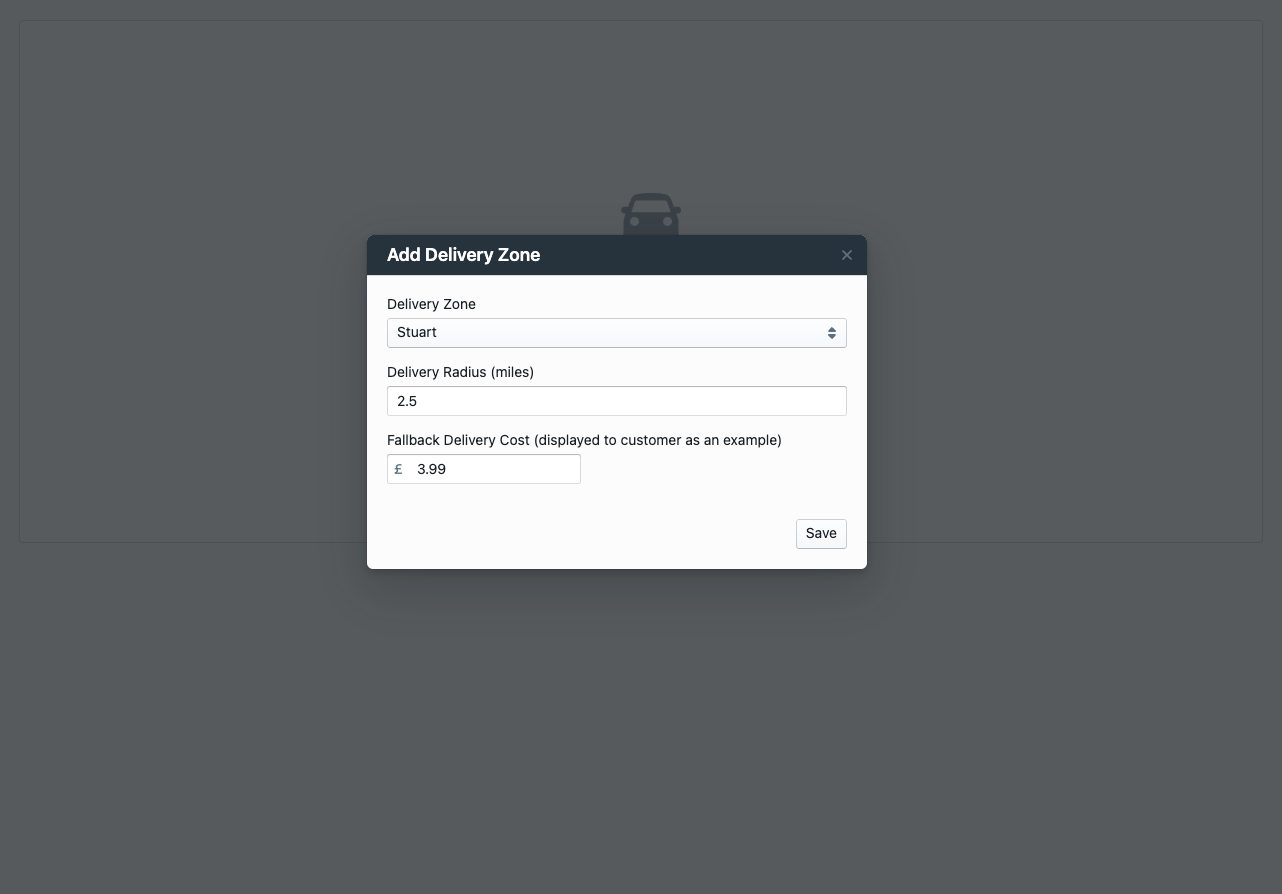Open the Delivery Zone dropdown showing Stuart
This screenshot has width=1282, height=894.
click(x=616, y=333)
